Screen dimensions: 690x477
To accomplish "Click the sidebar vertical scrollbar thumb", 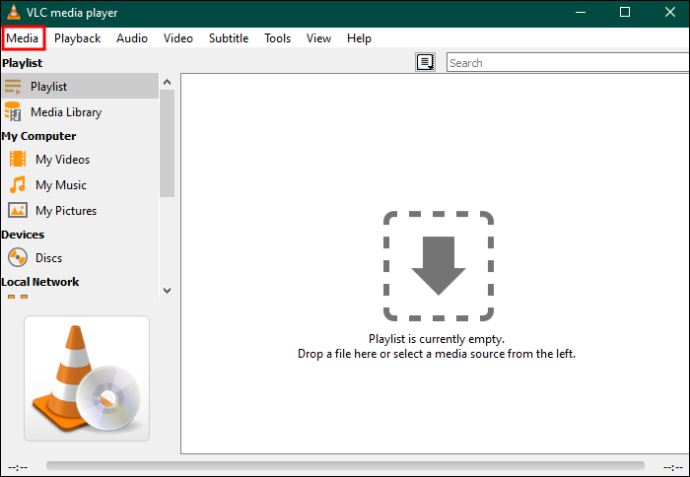I will [167, 143].
